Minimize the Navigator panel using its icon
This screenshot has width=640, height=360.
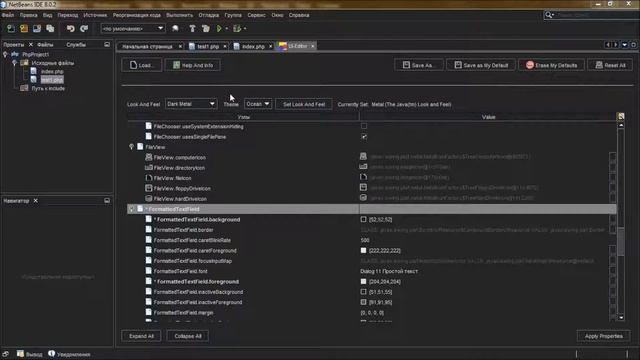107,200
